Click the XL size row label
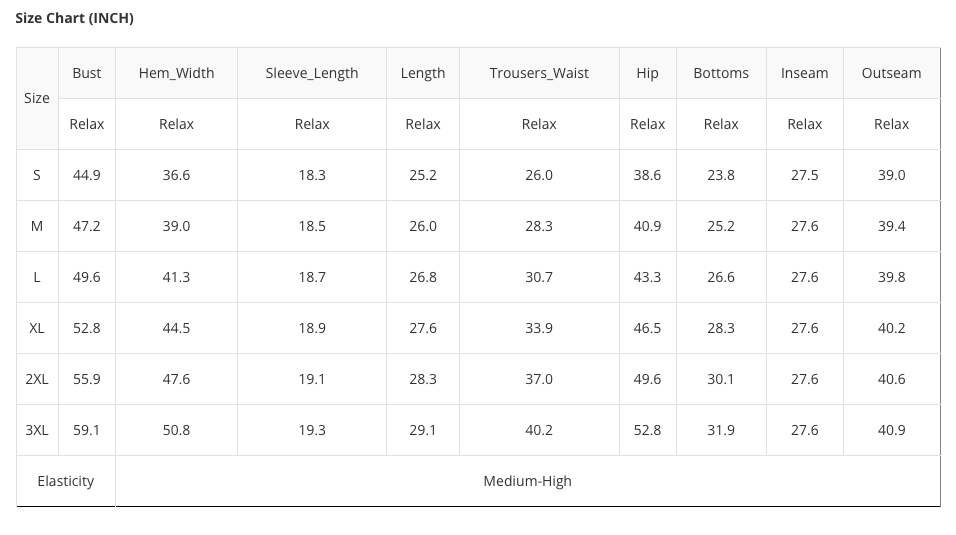The width and height of the screenshot is (956, 535). coord(37,328)
